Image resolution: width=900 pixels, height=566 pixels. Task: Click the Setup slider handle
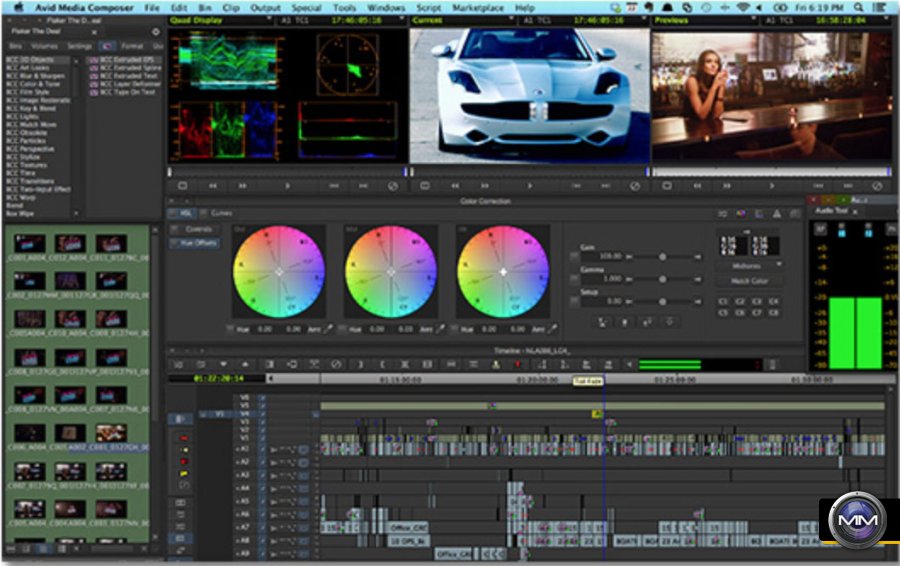662,301
